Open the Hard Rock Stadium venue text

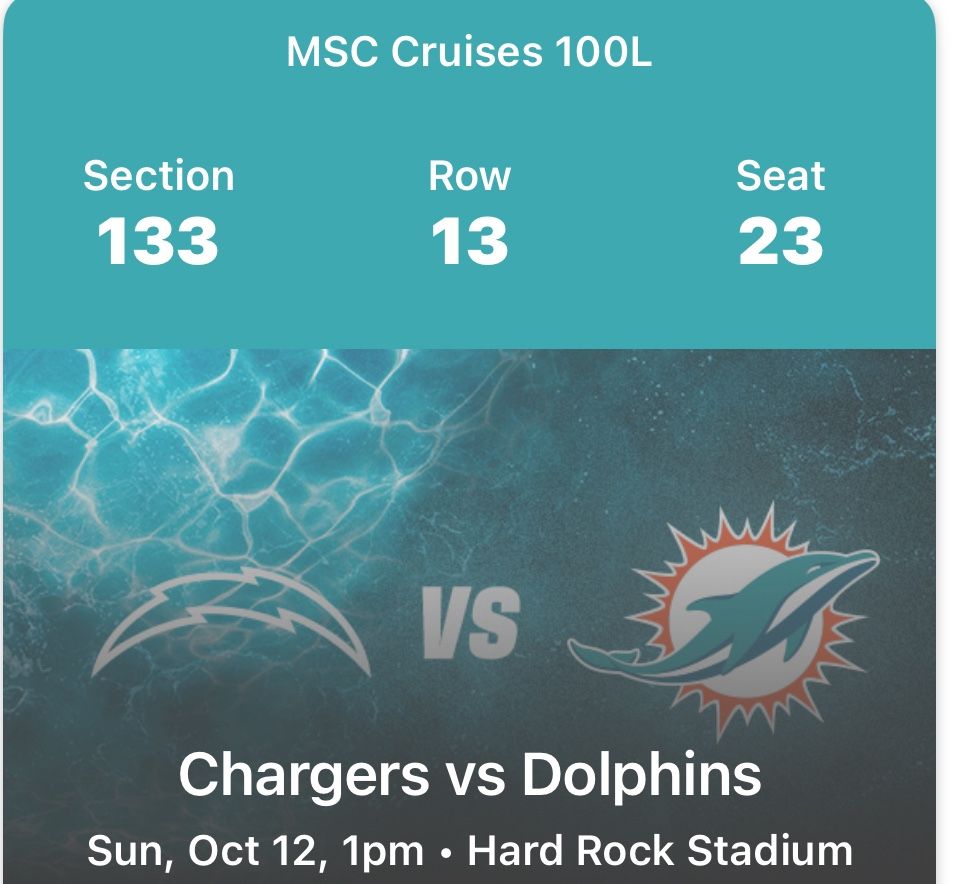tap(660, 851)
